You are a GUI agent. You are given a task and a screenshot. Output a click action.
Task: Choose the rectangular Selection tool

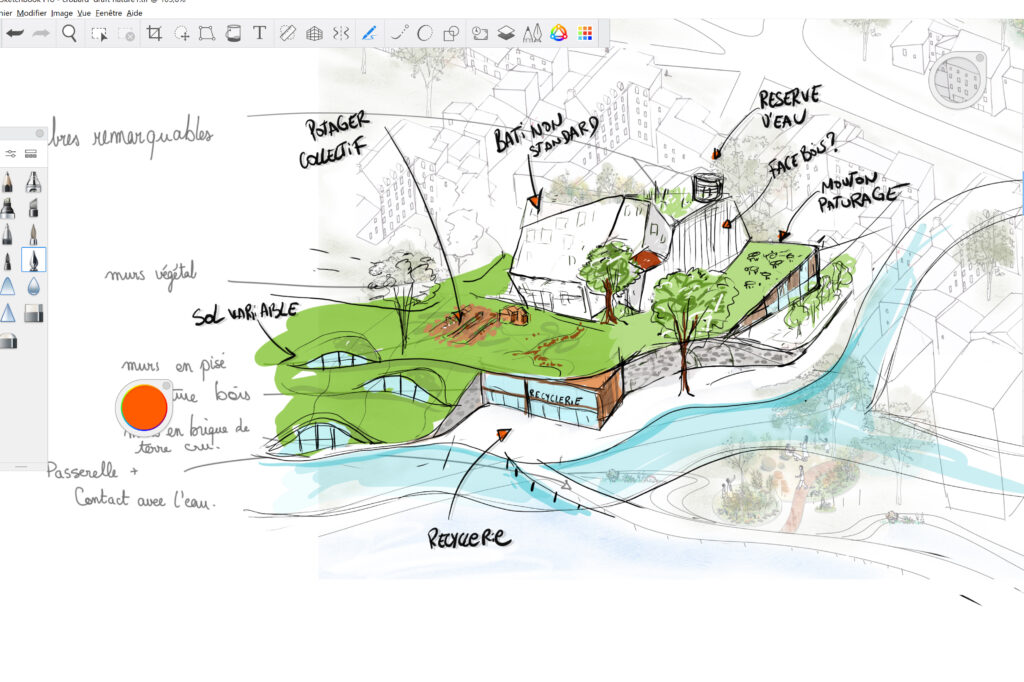tap(99, 34)
